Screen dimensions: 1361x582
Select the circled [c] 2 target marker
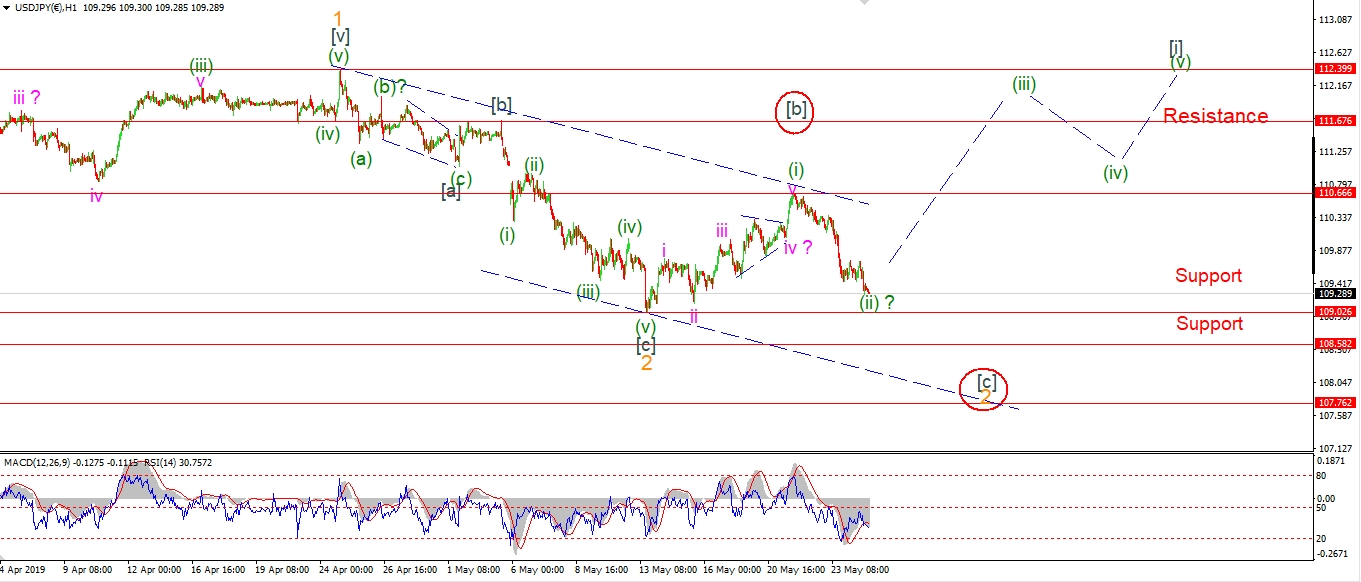[x=985, y=387]
